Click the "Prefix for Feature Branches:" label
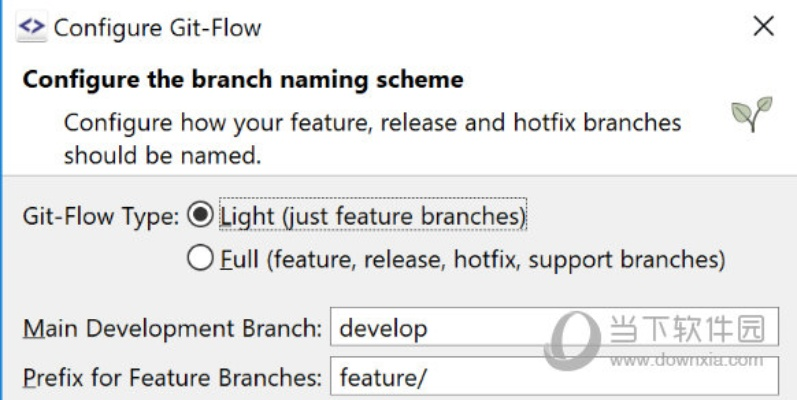This screenshot has width=797, height=400. pyautogui.click(x=172, y=379)
